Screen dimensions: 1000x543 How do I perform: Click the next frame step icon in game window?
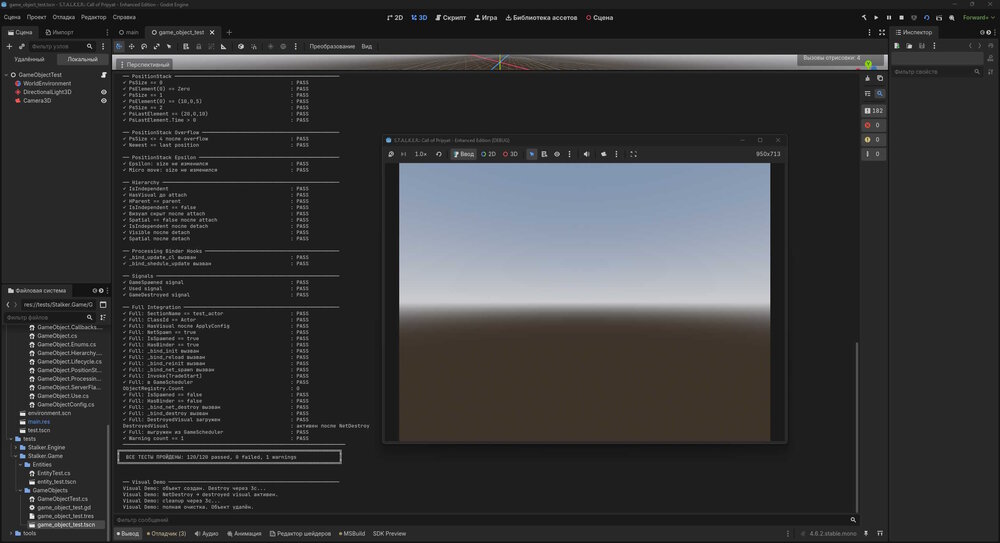pos(404,154)
